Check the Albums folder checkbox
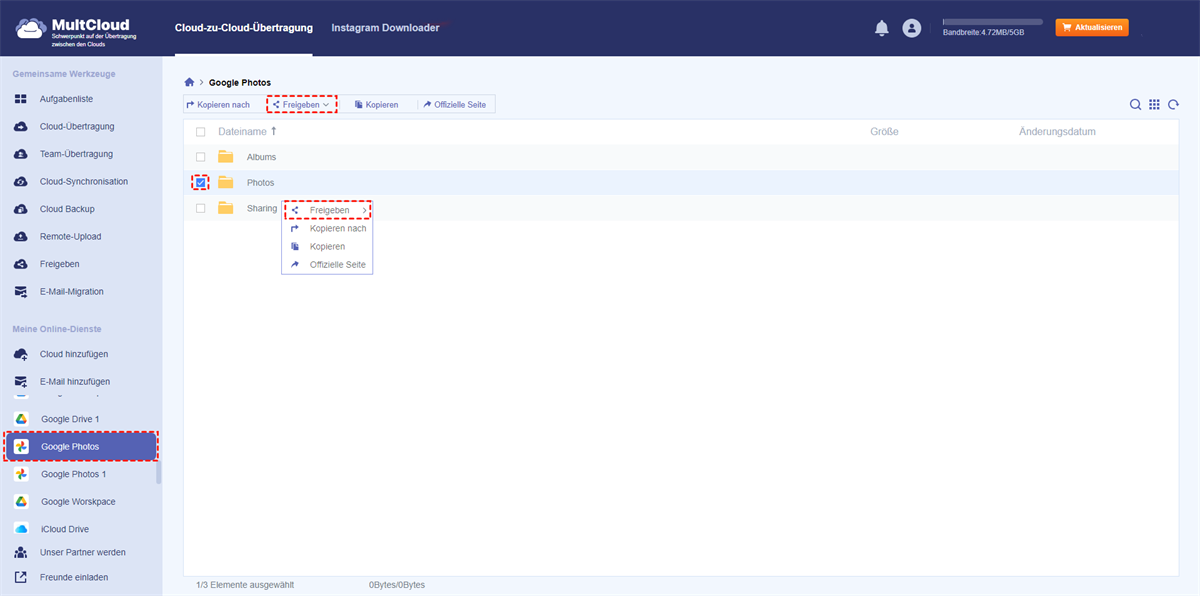Image resolution: width=1200 pixels, height=596 pixels. click(x=201, y=157)
